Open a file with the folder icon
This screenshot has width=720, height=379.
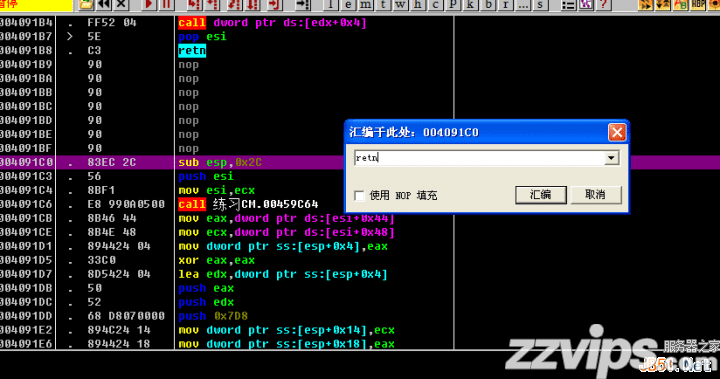[x=86, y=5]
